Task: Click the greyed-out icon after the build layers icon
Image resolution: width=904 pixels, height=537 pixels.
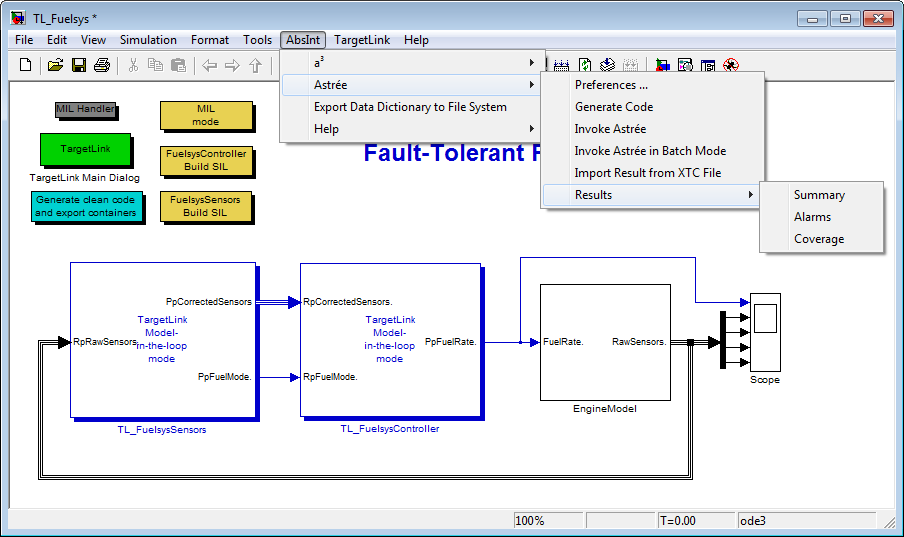Action: coord(631,65)
